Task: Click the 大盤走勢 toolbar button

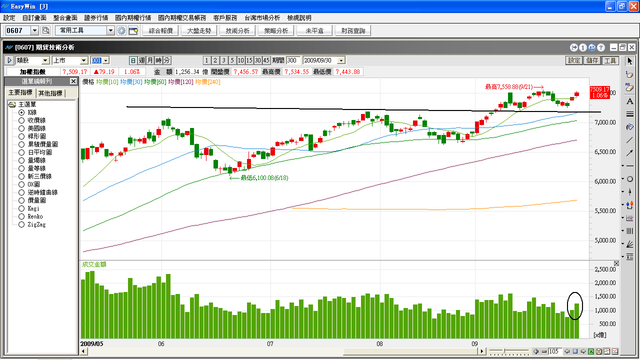Action: coord(199,31)
